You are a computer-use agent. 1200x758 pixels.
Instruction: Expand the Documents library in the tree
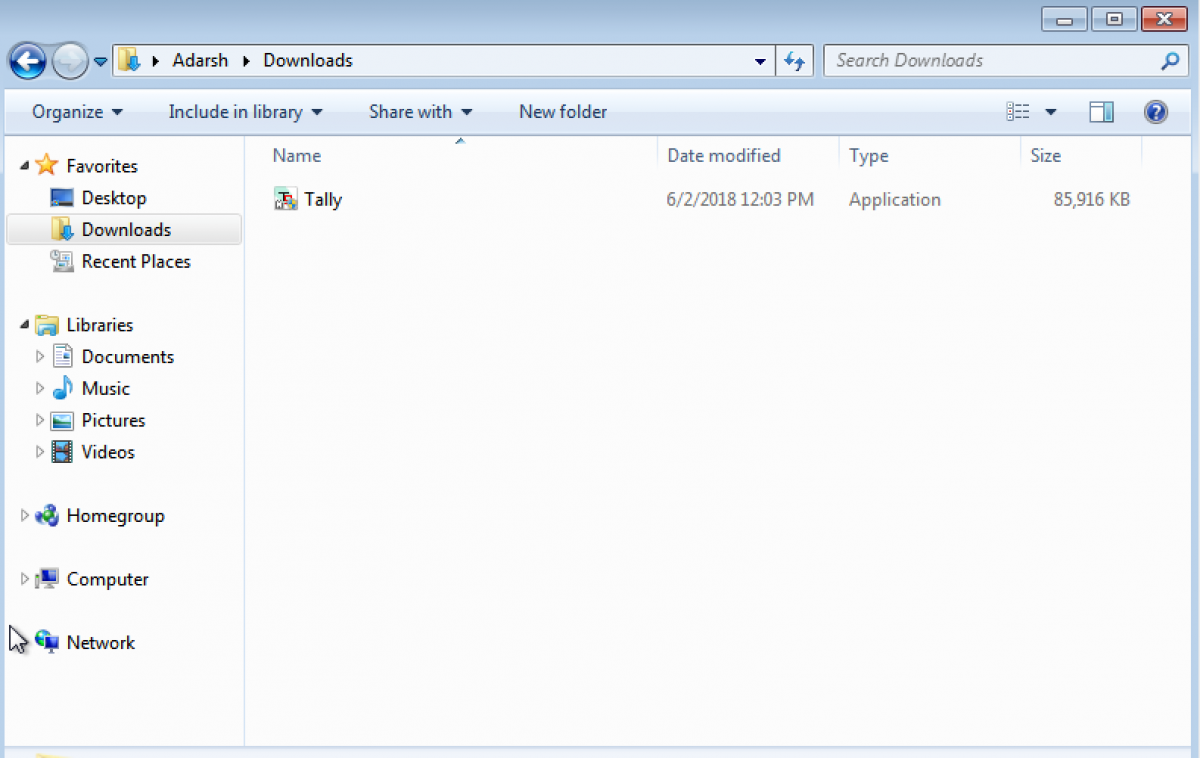click(38, 356)
